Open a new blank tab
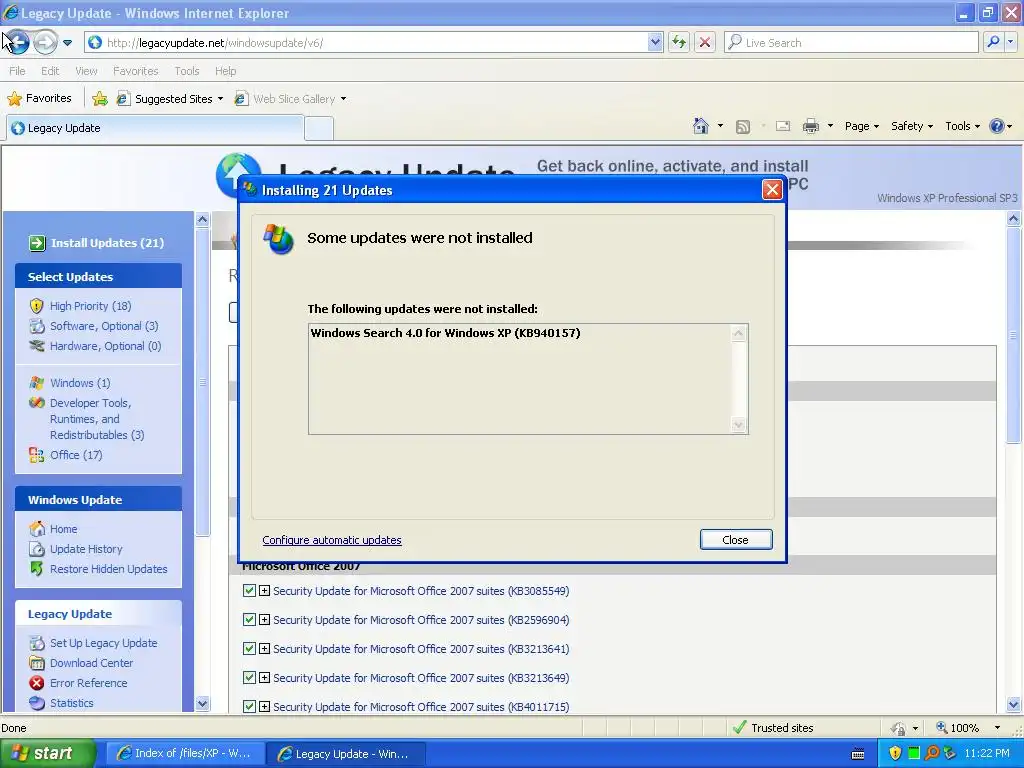The image size is (1024, 768). pyautogui.click(x=319, y=129)
